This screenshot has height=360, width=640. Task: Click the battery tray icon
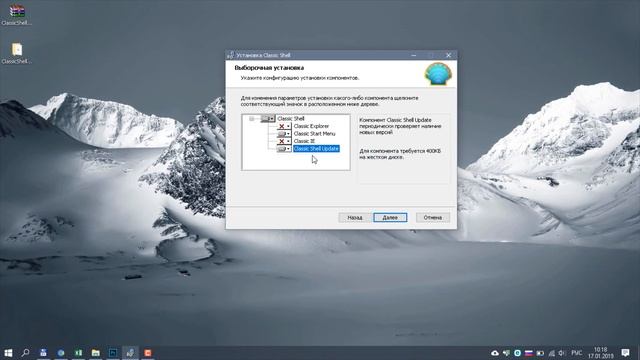pos(540,353)
